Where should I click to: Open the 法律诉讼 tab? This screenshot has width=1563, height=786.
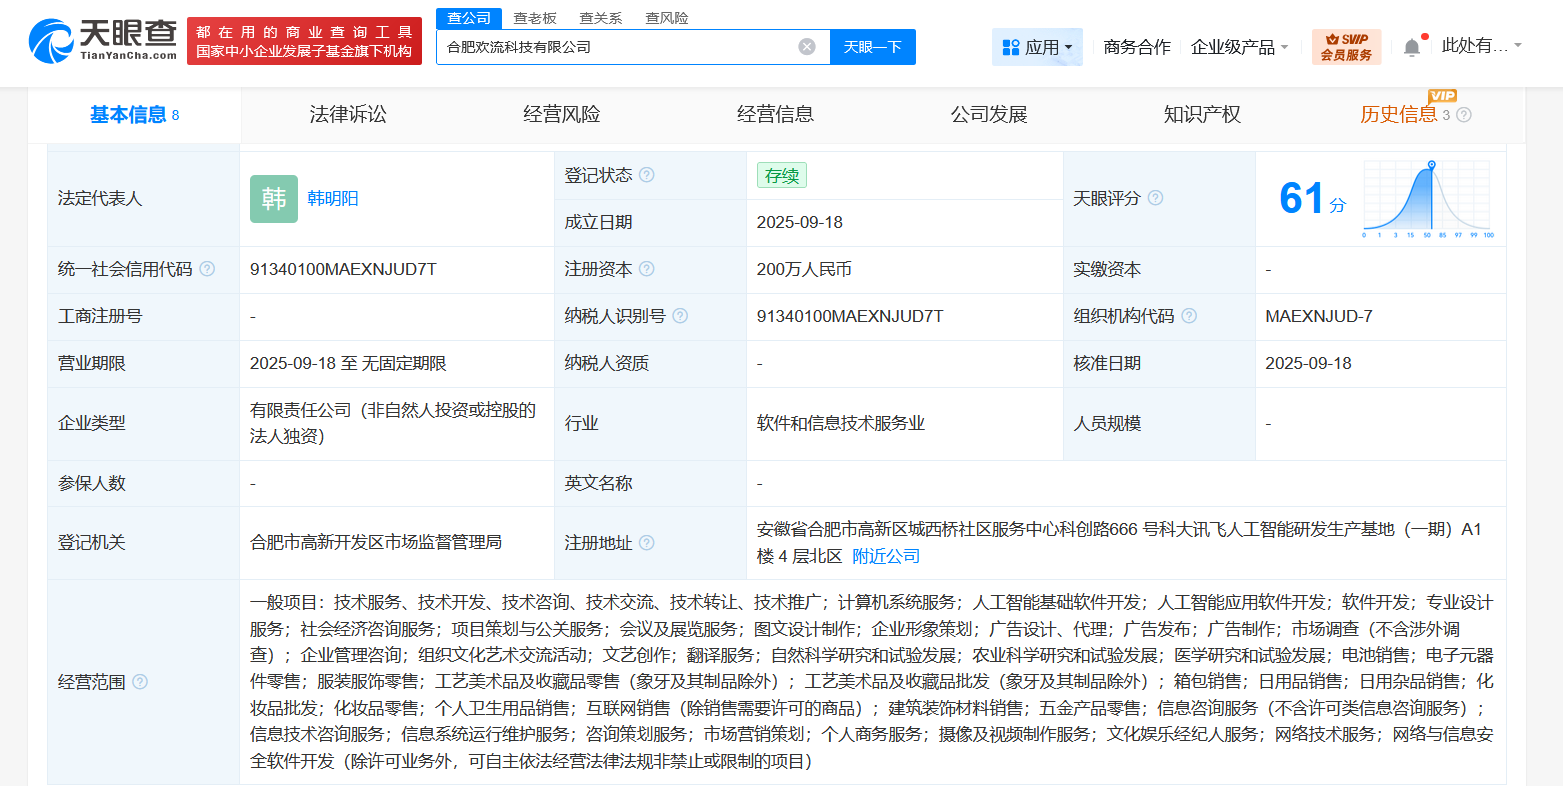347,114
